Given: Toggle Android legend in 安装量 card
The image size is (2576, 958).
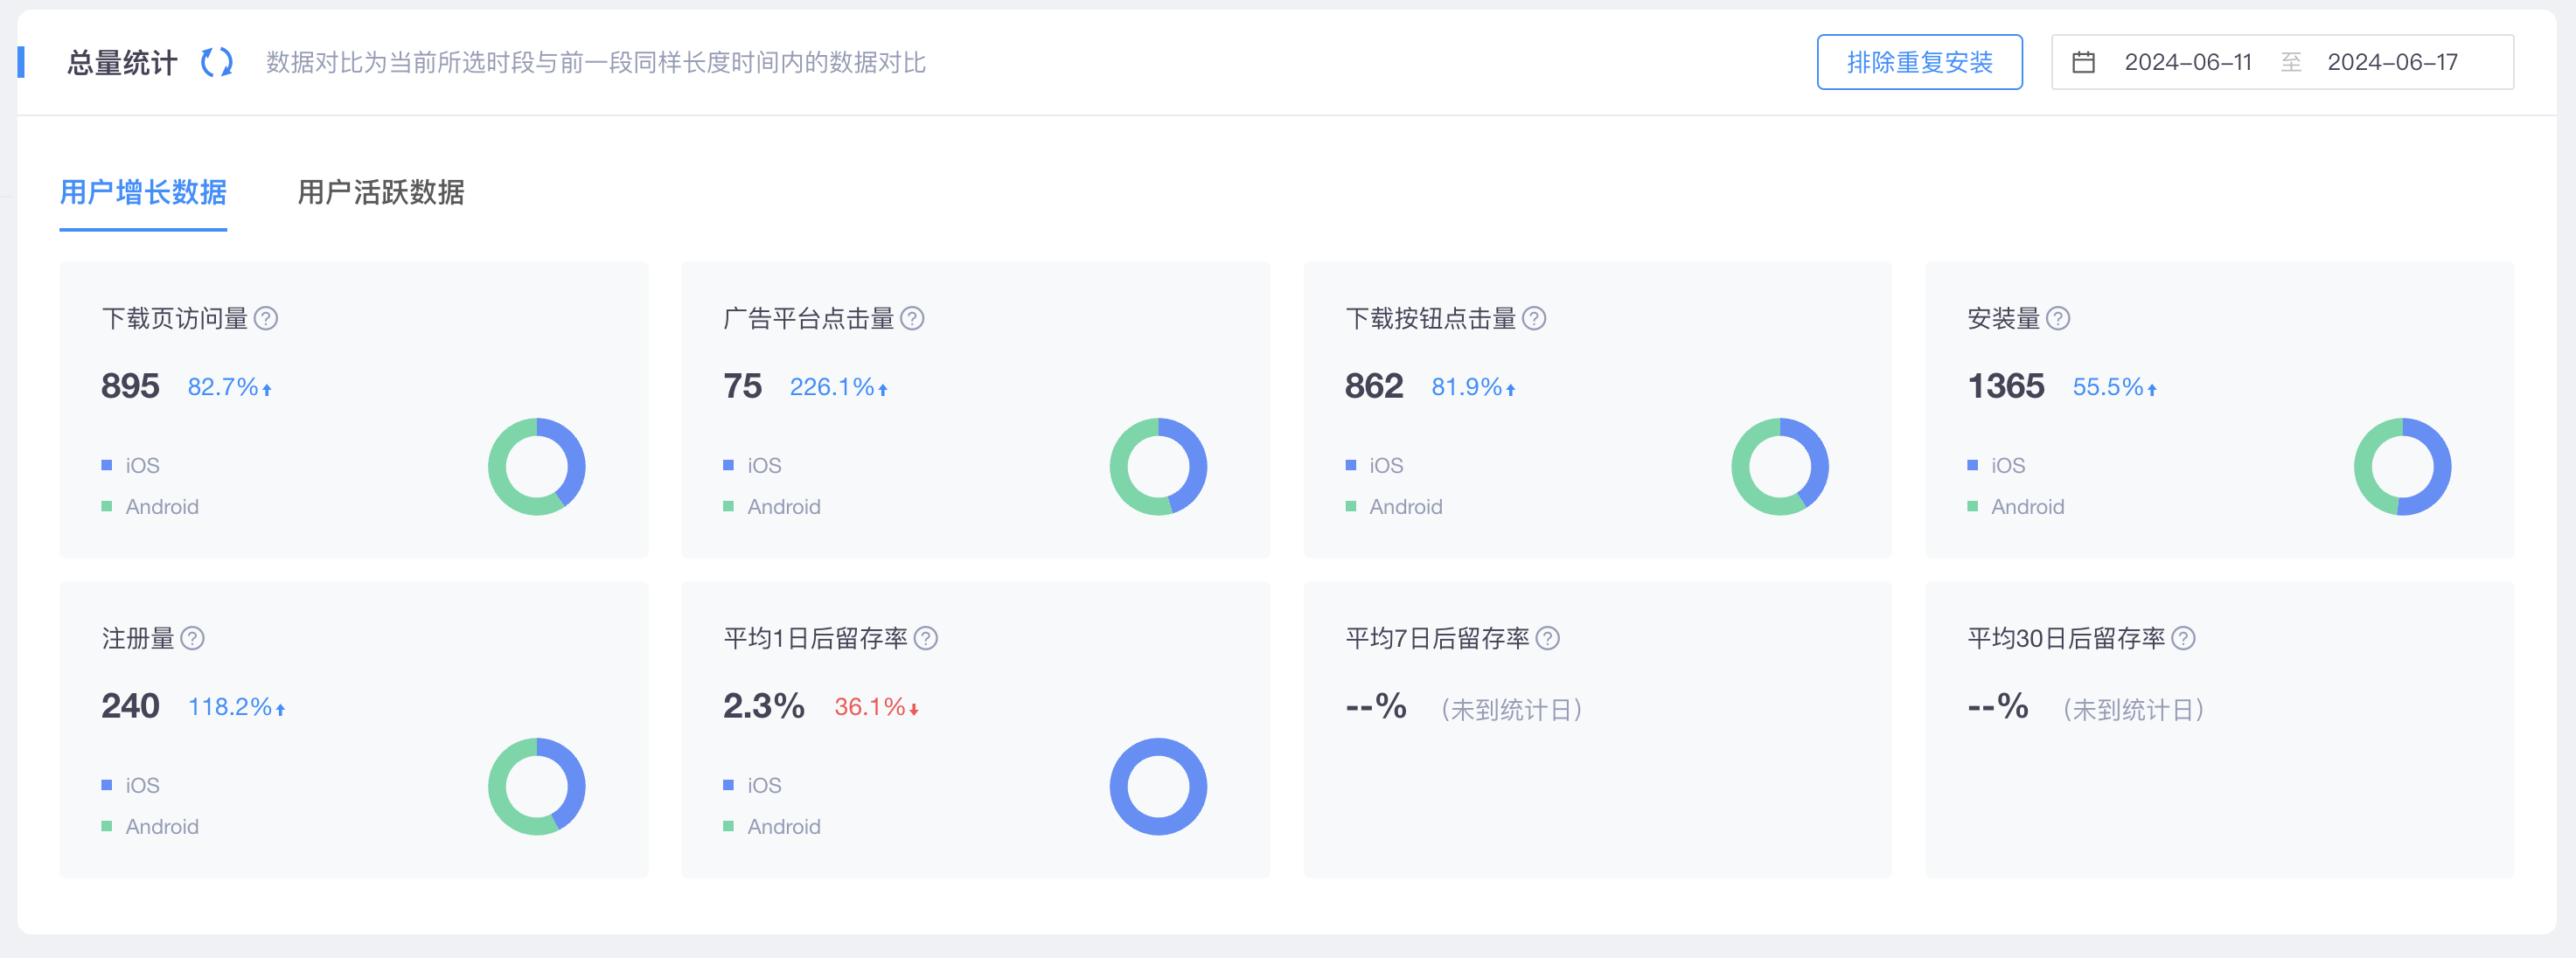Looking at the screenshot, I should tap(2016, 507).
